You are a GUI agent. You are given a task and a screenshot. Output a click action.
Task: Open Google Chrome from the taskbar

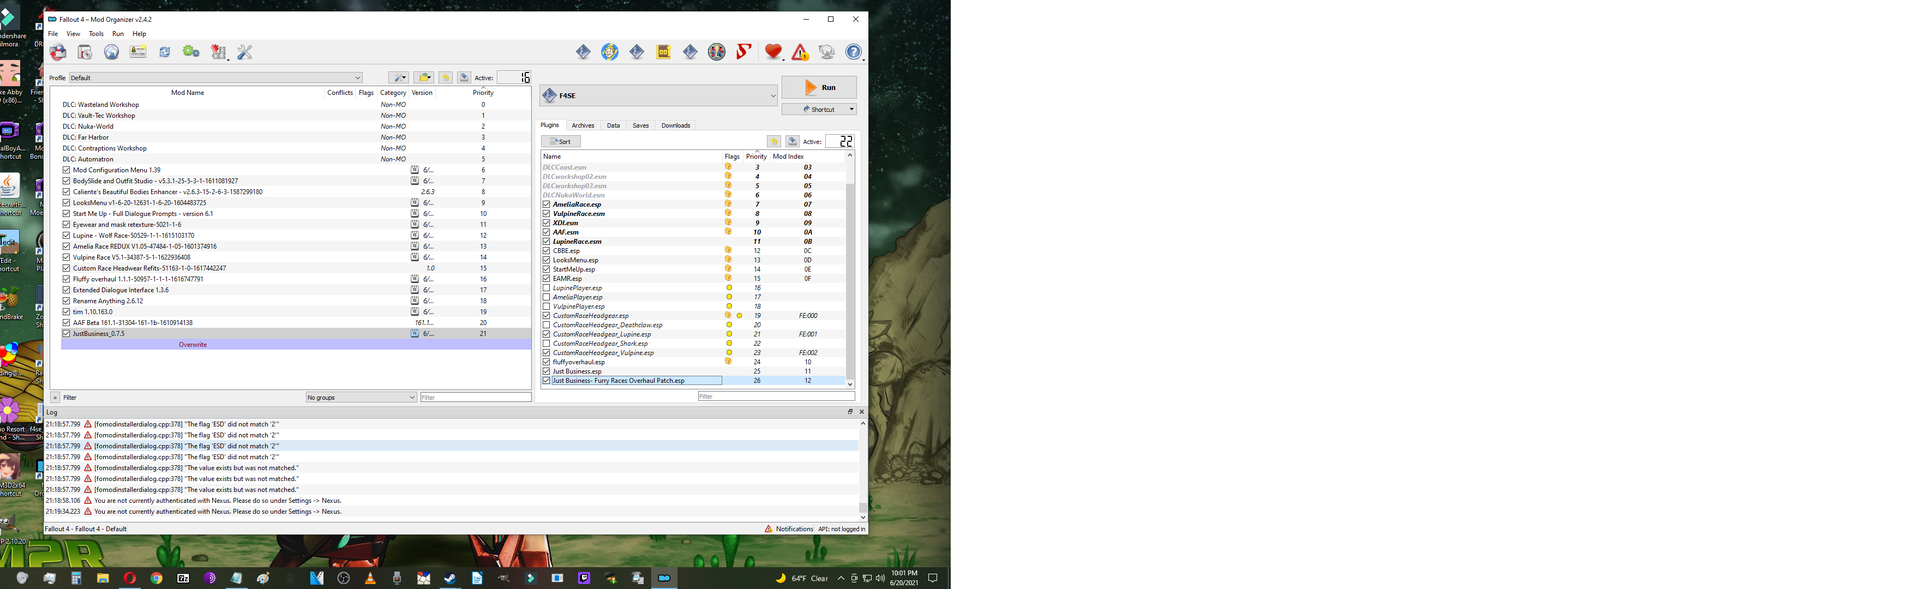(156, 578)
